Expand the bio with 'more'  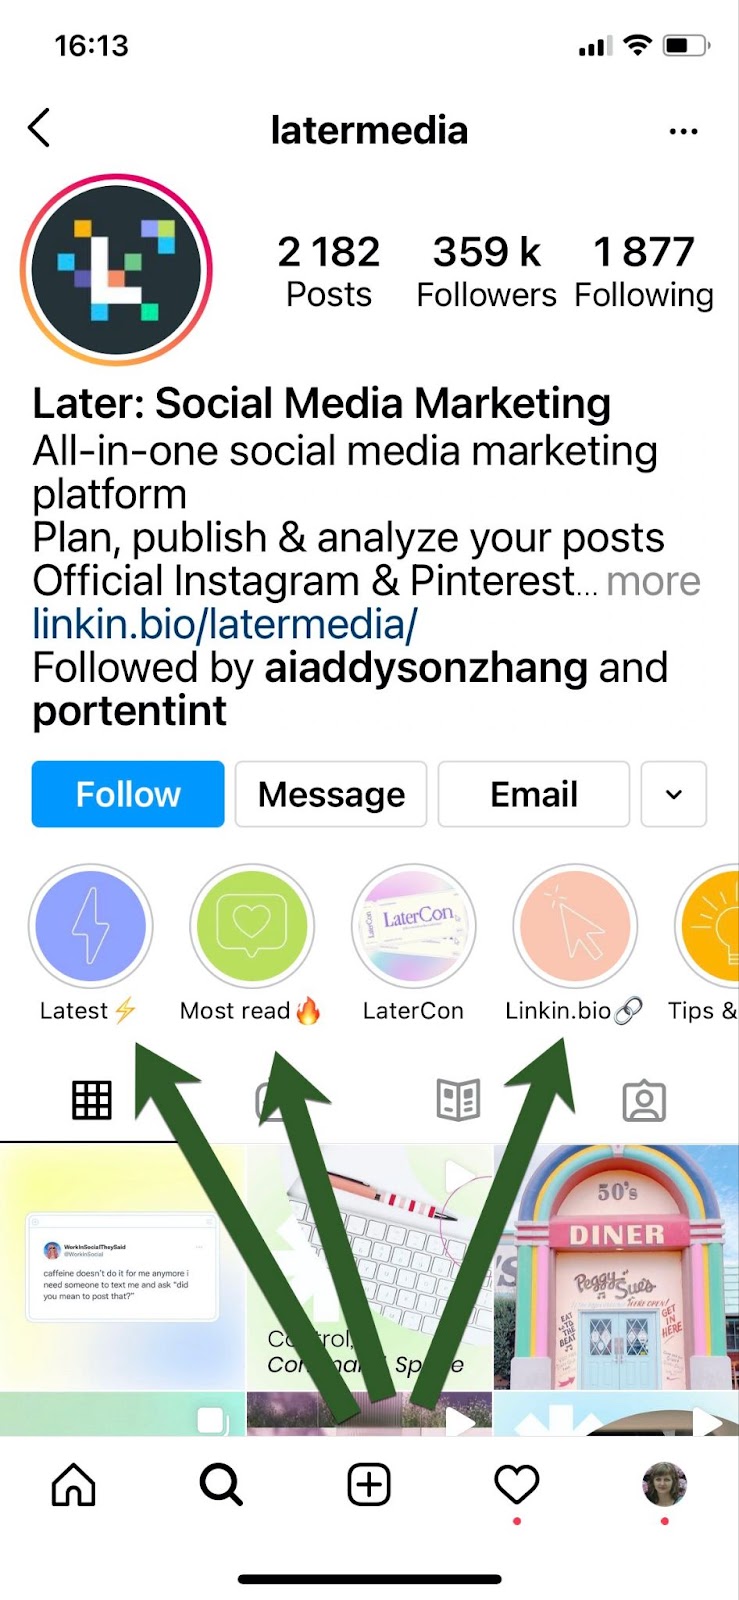pos(653,581)
